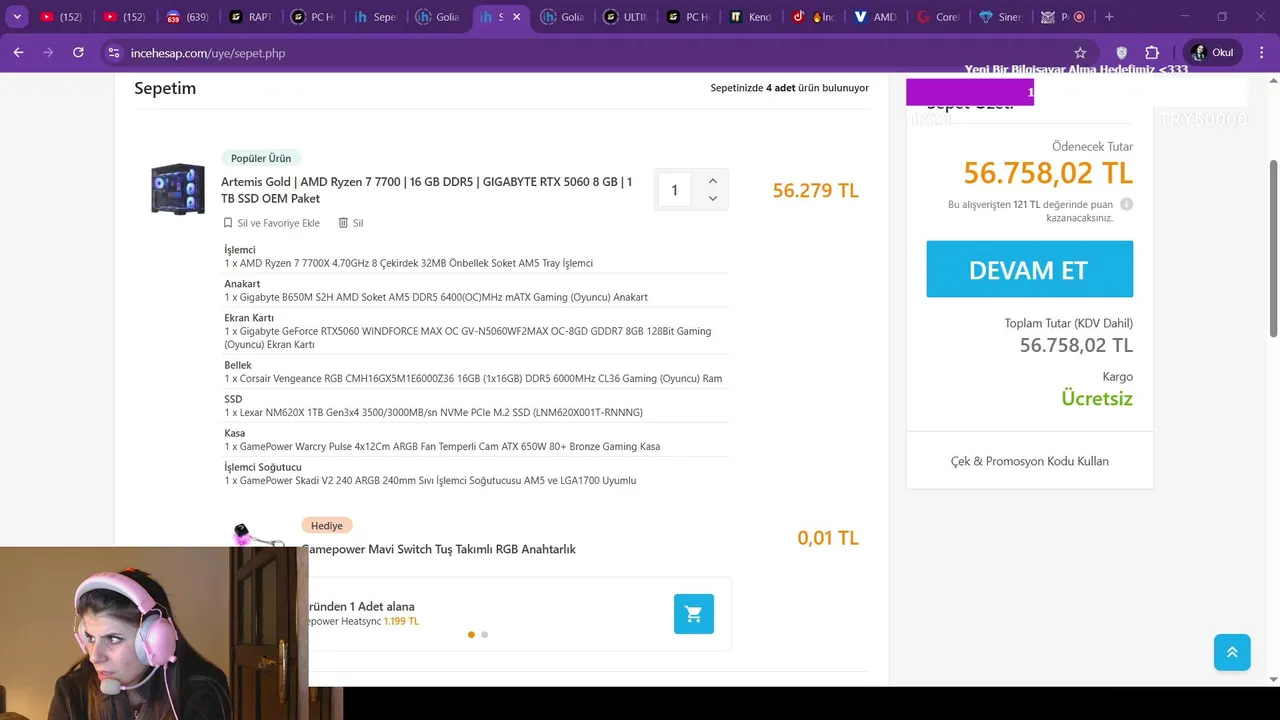
Task: Click the Toplam Tutar (KDV Dahil) label
Action: pos(1068,323)
